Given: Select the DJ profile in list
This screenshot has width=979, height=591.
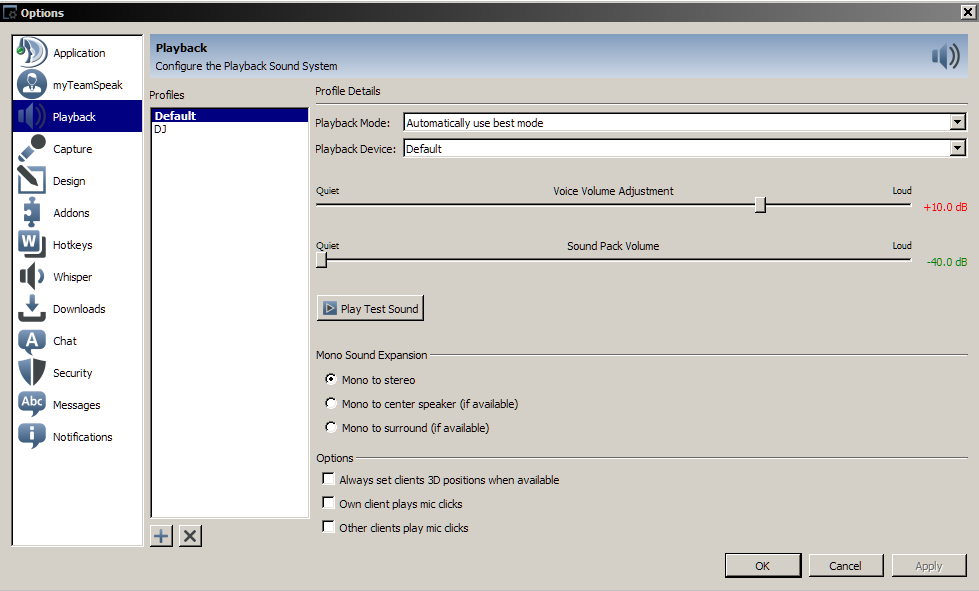Looking at the screenshot, I should click(230, 129).
